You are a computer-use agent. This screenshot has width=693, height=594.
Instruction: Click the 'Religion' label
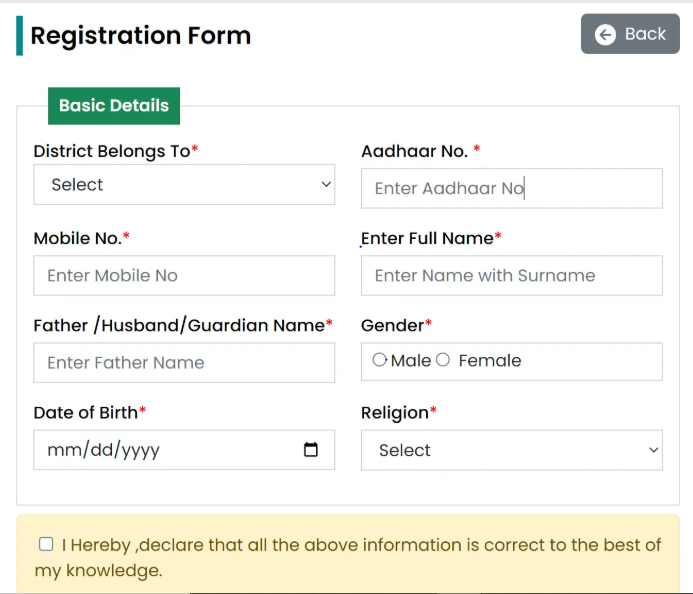[x=399, y=413]
